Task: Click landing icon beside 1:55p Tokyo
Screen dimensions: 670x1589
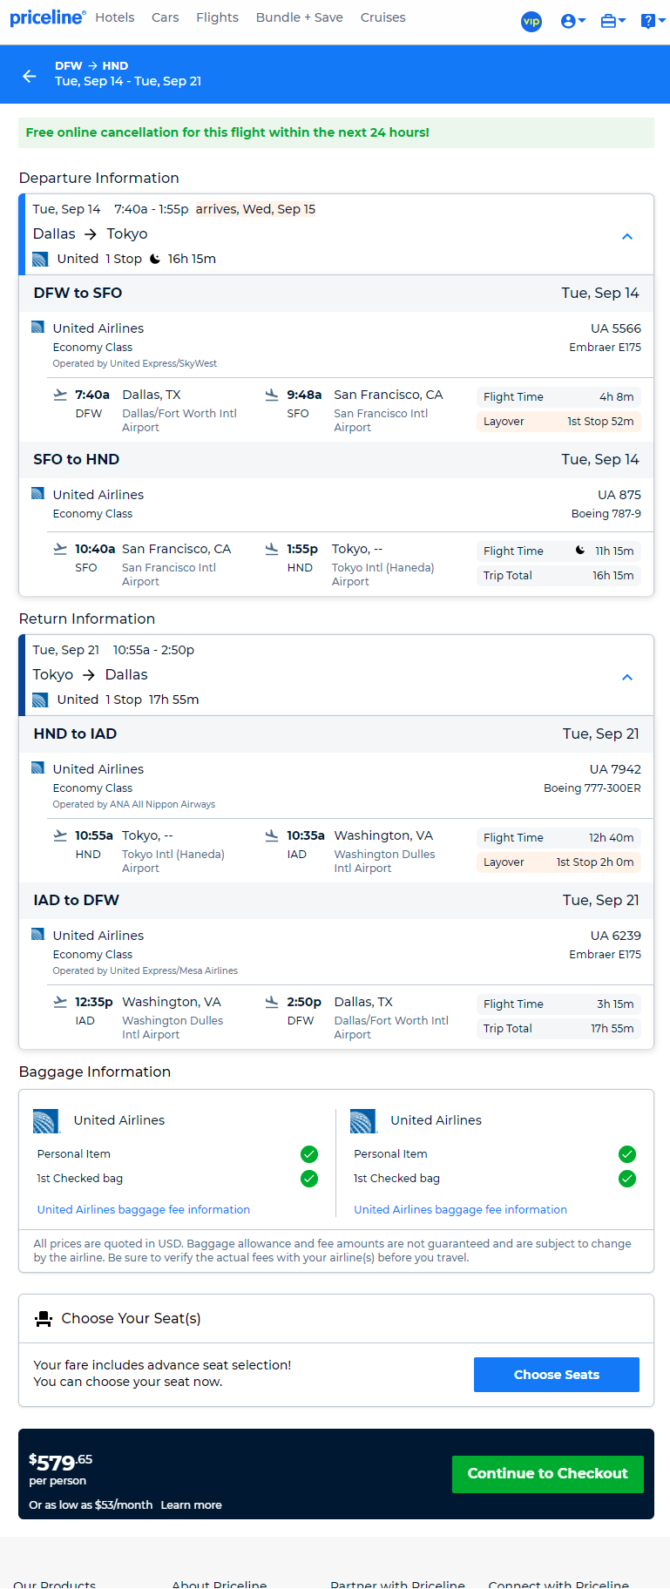Action: 271,549
